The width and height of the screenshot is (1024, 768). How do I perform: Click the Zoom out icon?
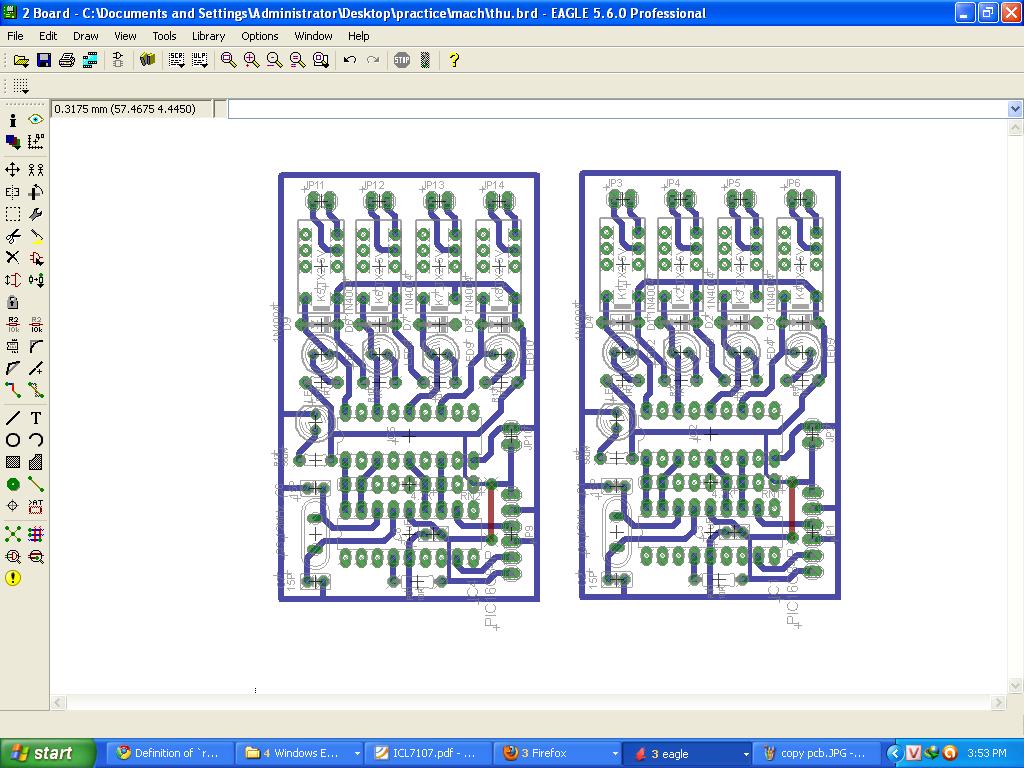coord(274,60)
